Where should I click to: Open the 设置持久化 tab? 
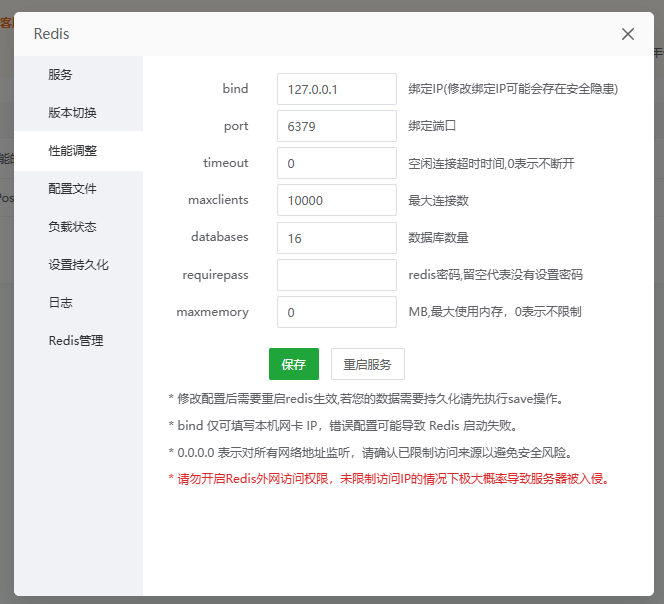[x=79, y=264]
